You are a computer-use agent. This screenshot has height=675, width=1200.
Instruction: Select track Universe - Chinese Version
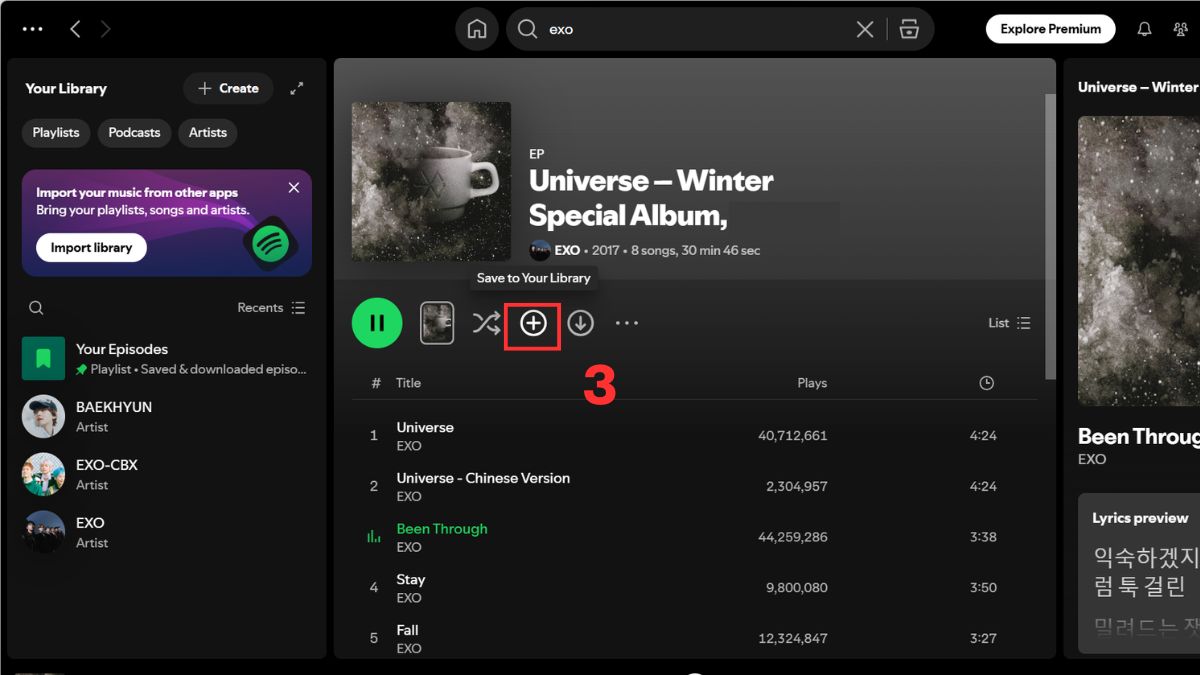[x=695, y=487]
